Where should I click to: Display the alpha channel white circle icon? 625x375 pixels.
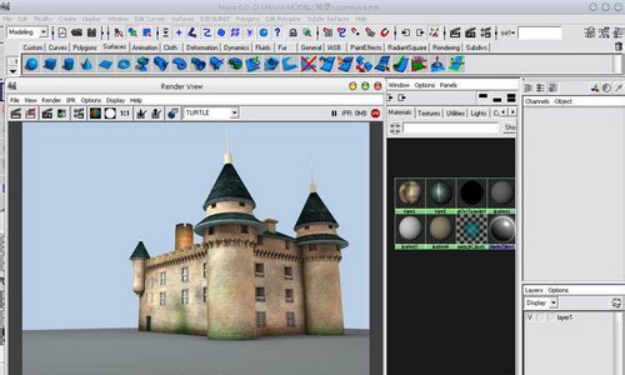110,114
